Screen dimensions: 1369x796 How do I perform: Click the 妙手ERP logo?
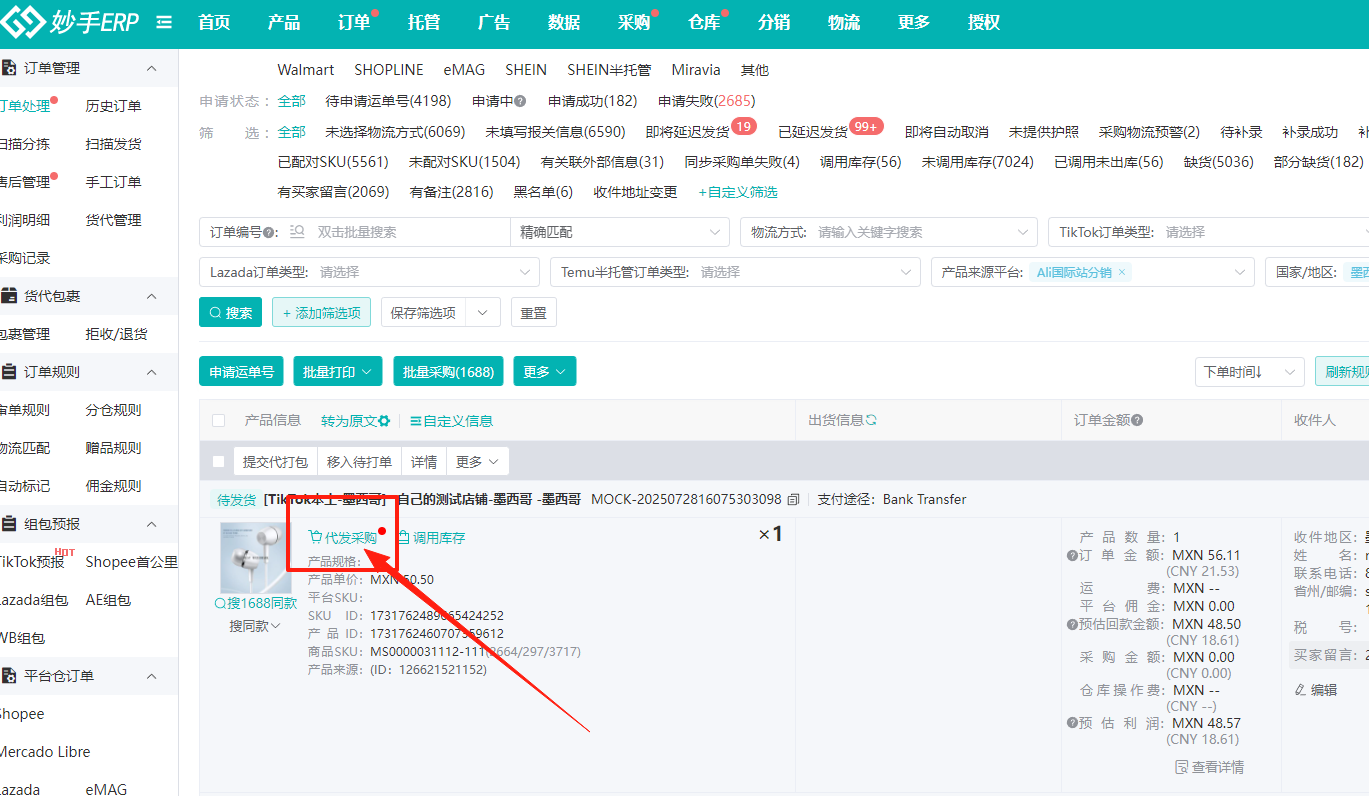(x=70, y=22)
